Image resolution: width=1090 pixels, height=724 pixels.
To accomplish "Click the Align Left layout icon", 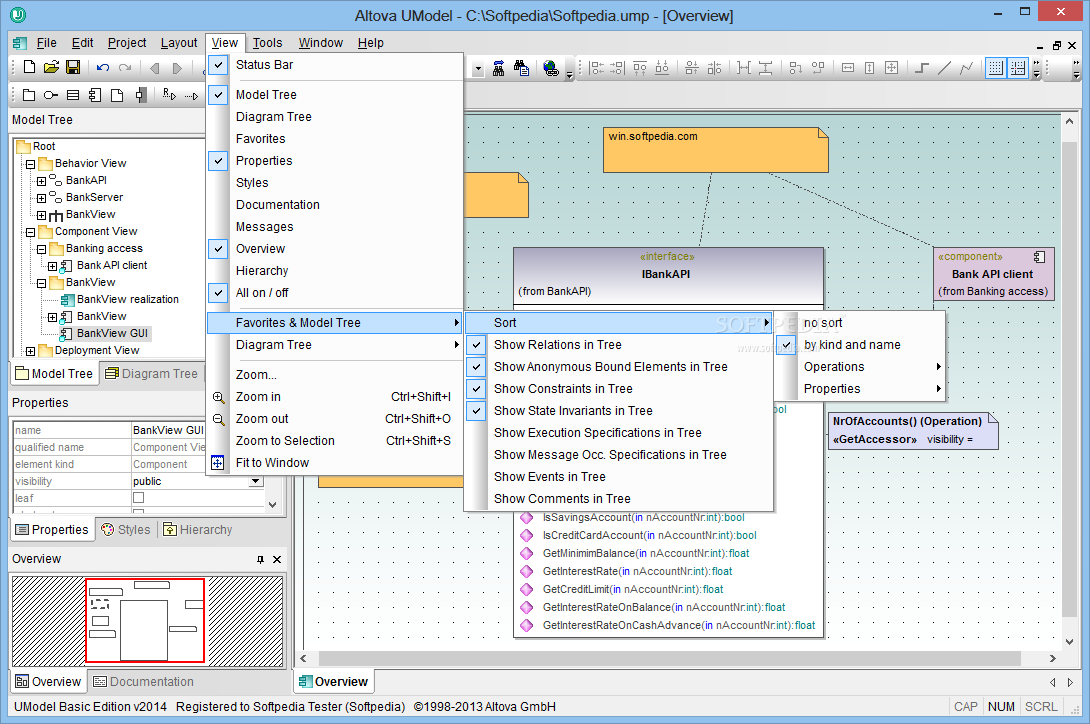I will click(x=596, y=67).
